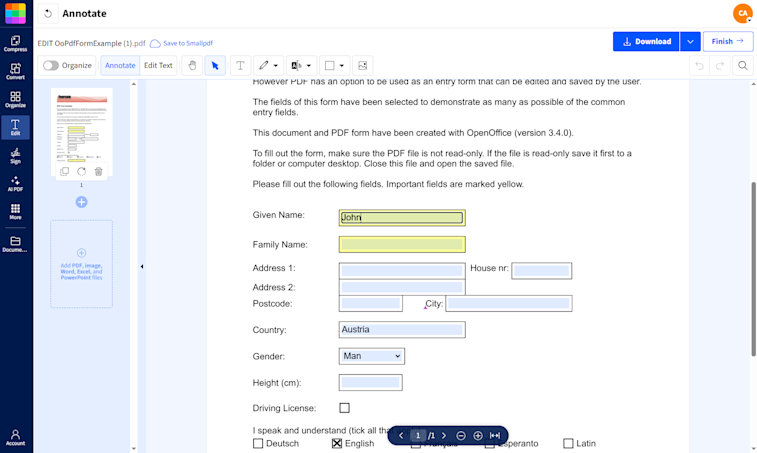Check the Driving License checkbox

coord(344,408)
